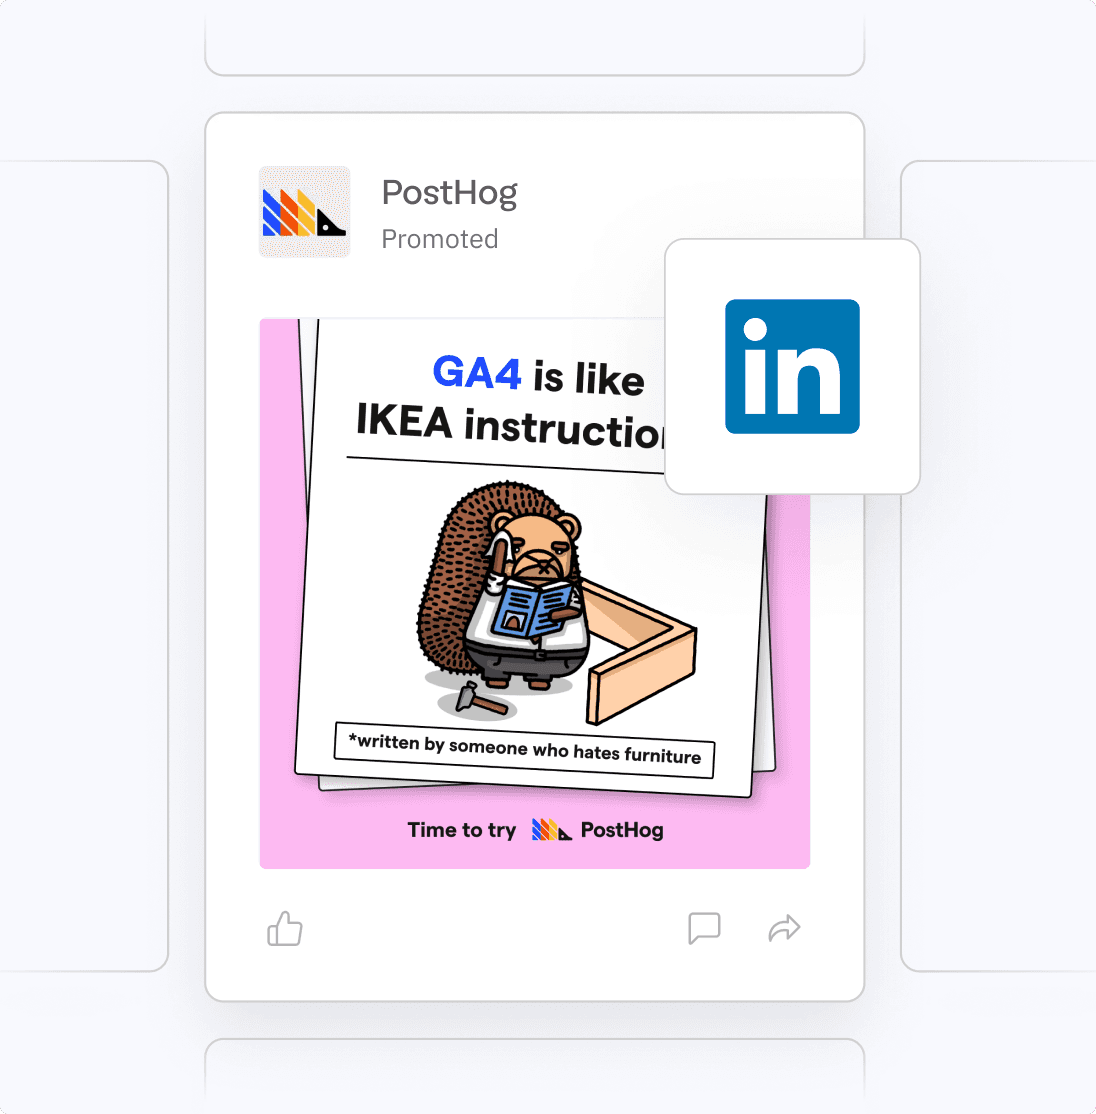Click the hammer lying on the floor
Image resolution: width=1096 pixels, height=1114 pixels.
[x=479, y=699]
